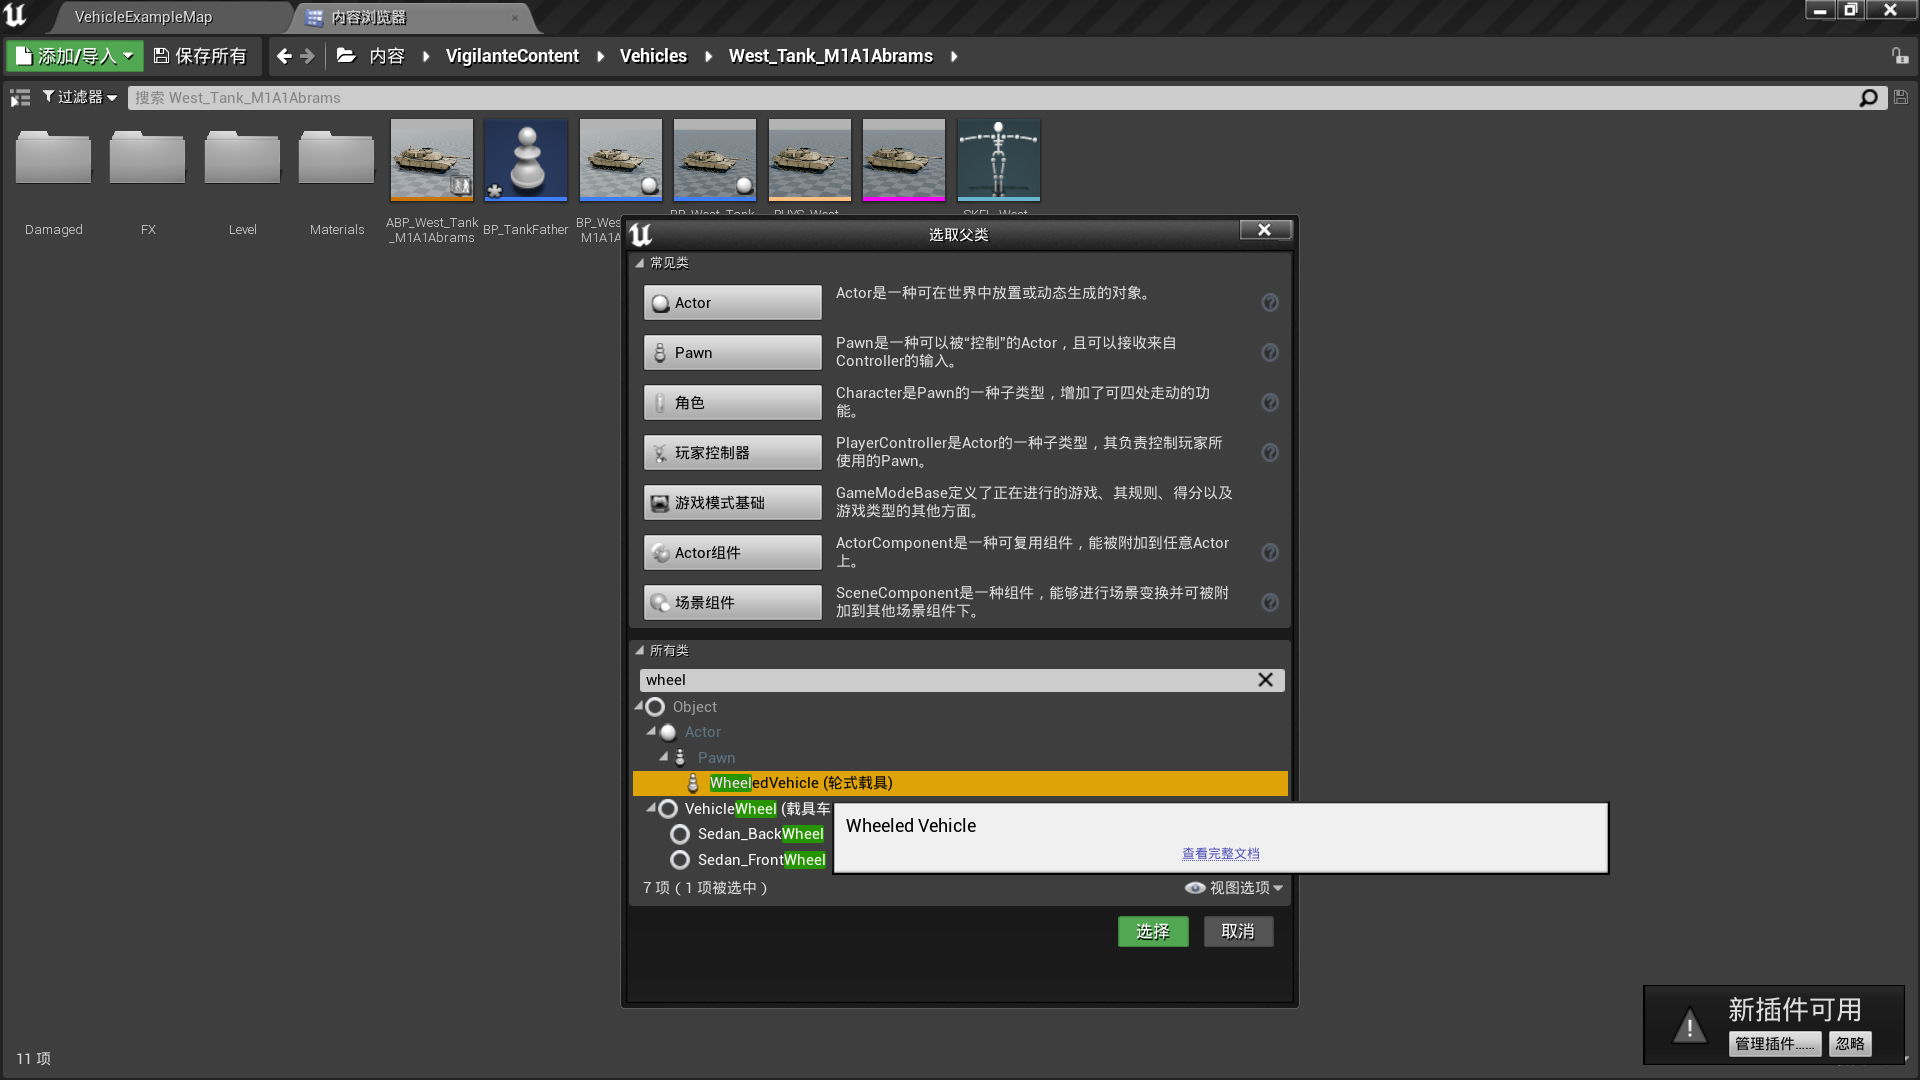Open the 添加/导入 menu
The height and width of the screenshot is (1080, 1920).
[76, 56]
